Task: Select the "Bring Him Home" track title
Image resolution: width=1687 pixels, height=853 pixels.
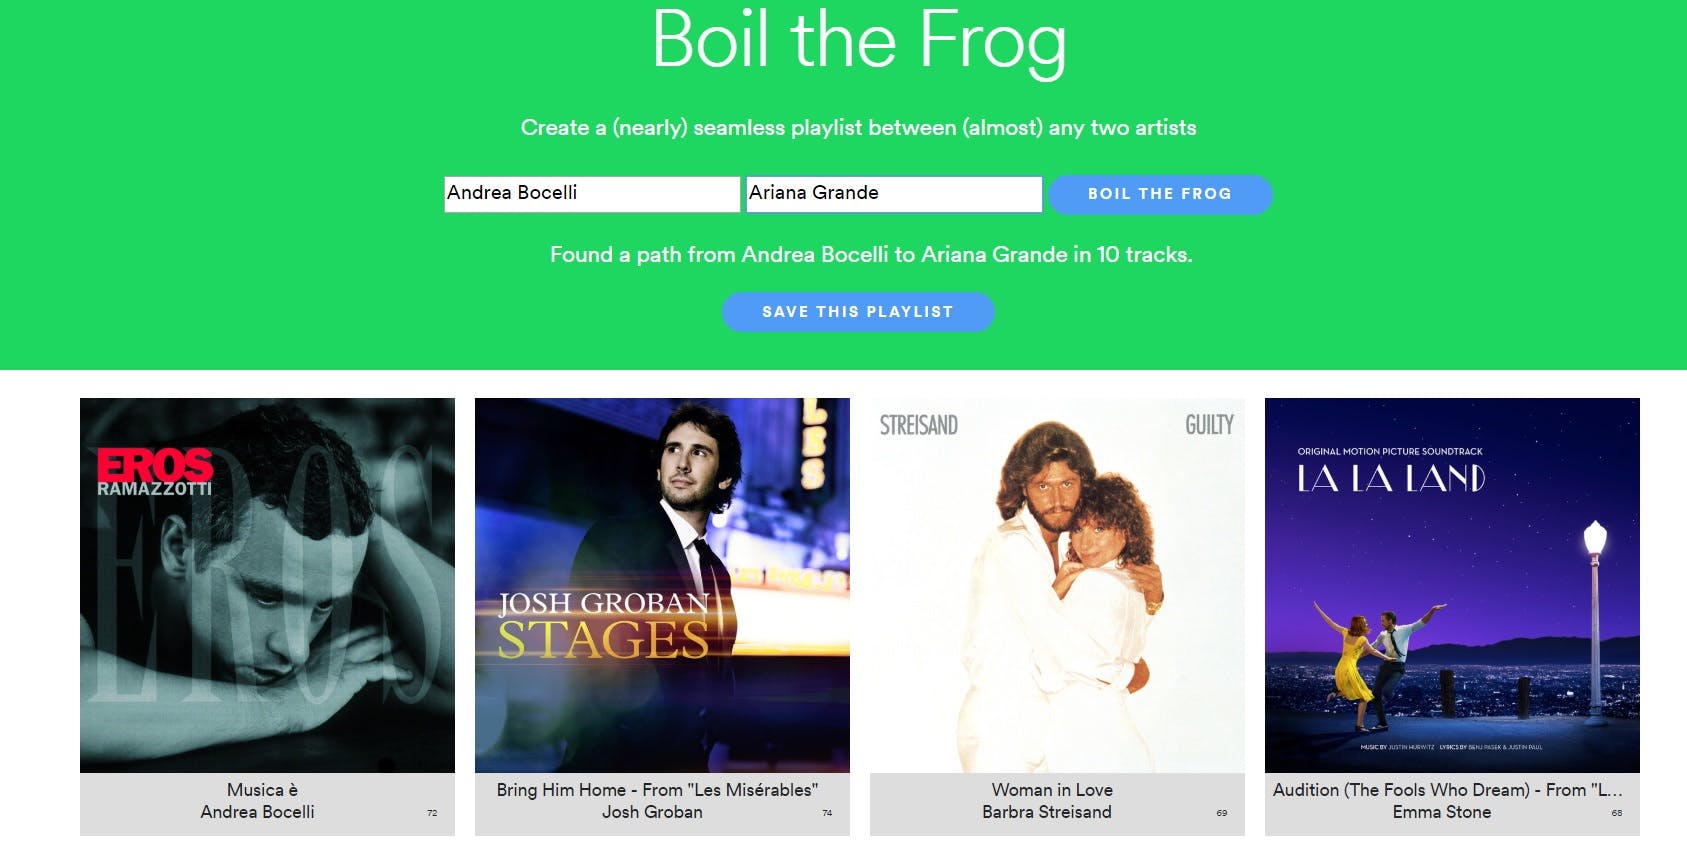Action: click(x=657, y=790)
